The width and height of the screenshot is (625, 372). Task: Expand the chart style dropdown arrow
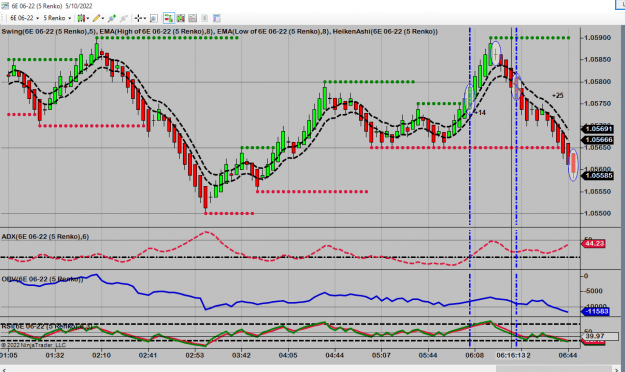click(x=88, y=18)
